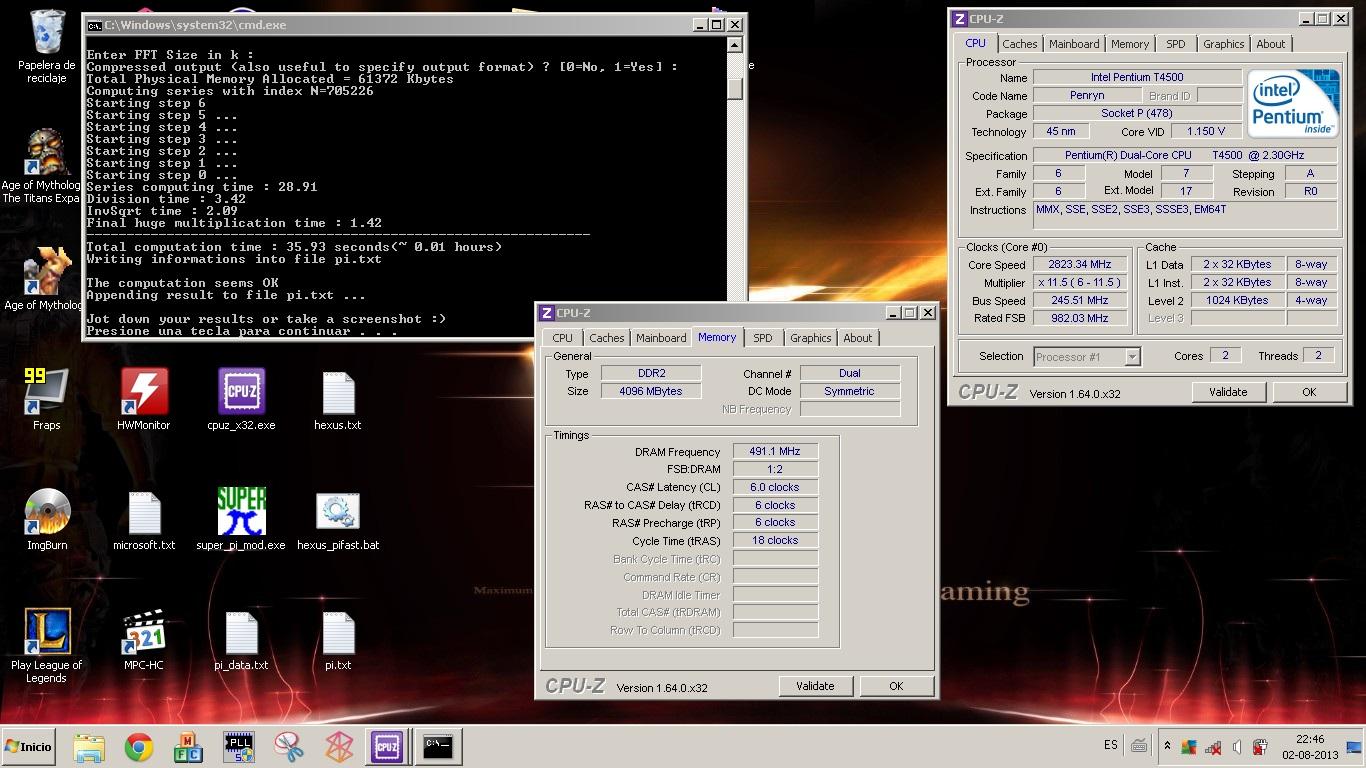Click the CAS# Latency 6.0 clocks value
Image resolution: width=1366 pixels, height=768 pixels.
pos(775,488)
